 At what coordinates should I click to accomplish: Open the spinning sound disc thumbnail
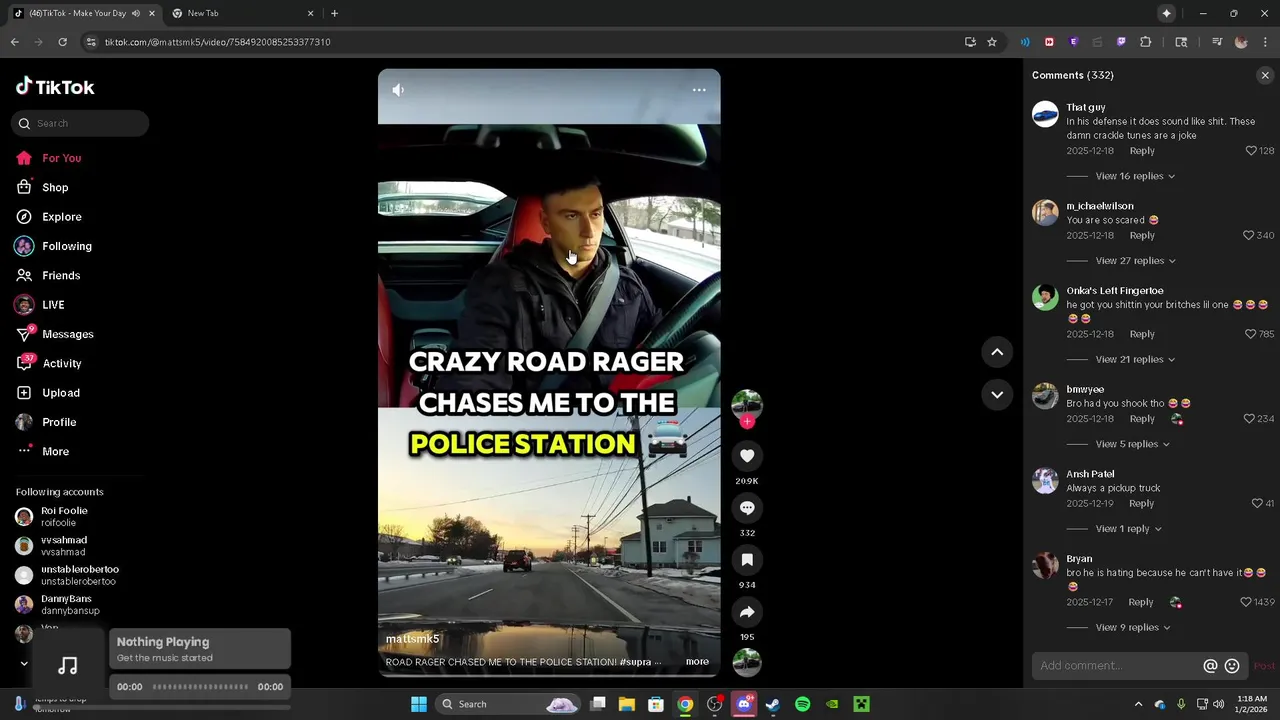[747, 662]
